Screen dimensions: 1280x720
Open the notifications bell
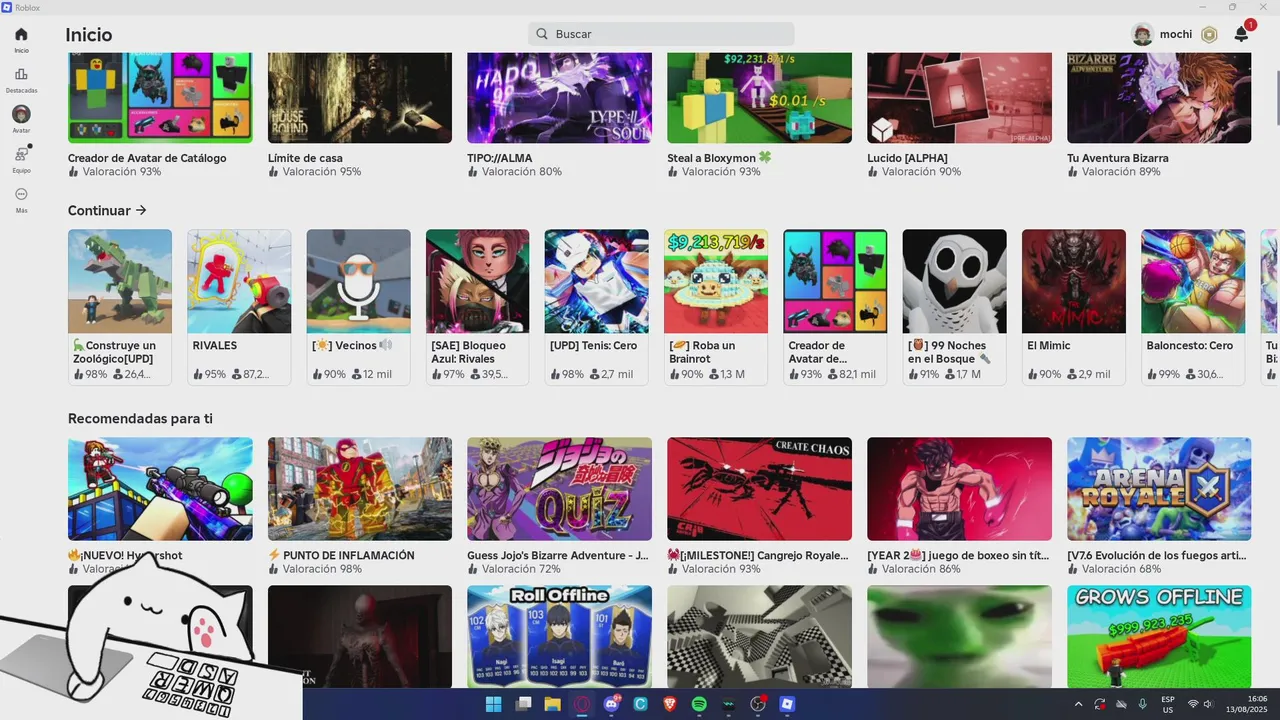(x=1241, y=34)
